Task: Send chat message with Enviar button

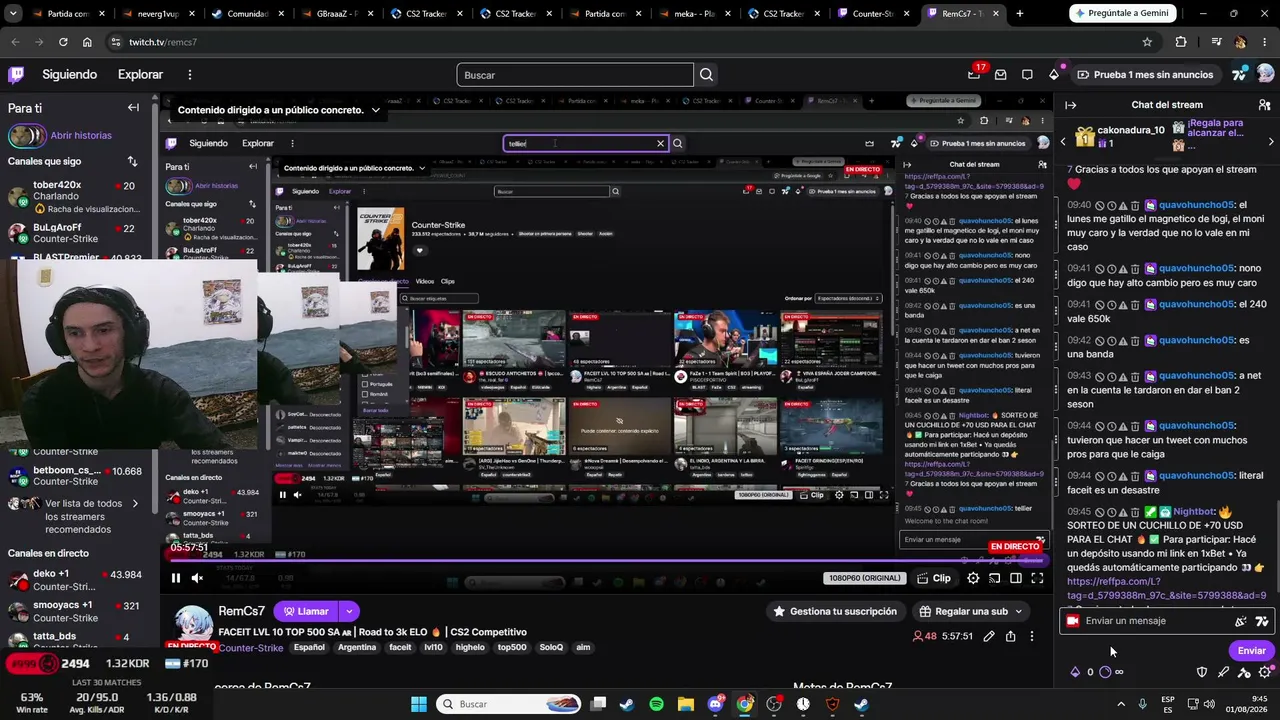Action: pos(1251,651)
